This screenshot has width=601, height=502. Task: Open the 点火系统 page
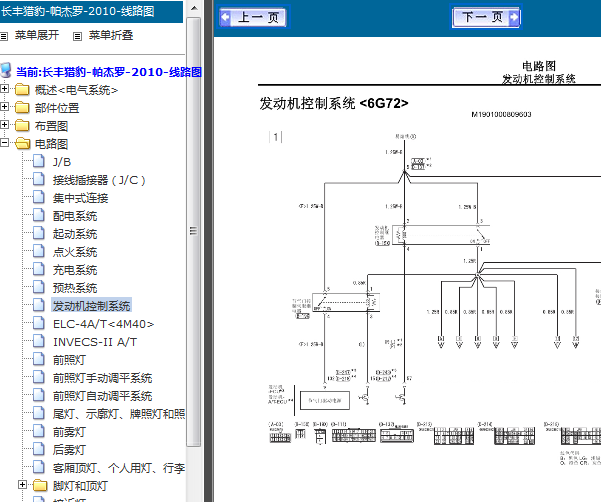click(75, 252)
